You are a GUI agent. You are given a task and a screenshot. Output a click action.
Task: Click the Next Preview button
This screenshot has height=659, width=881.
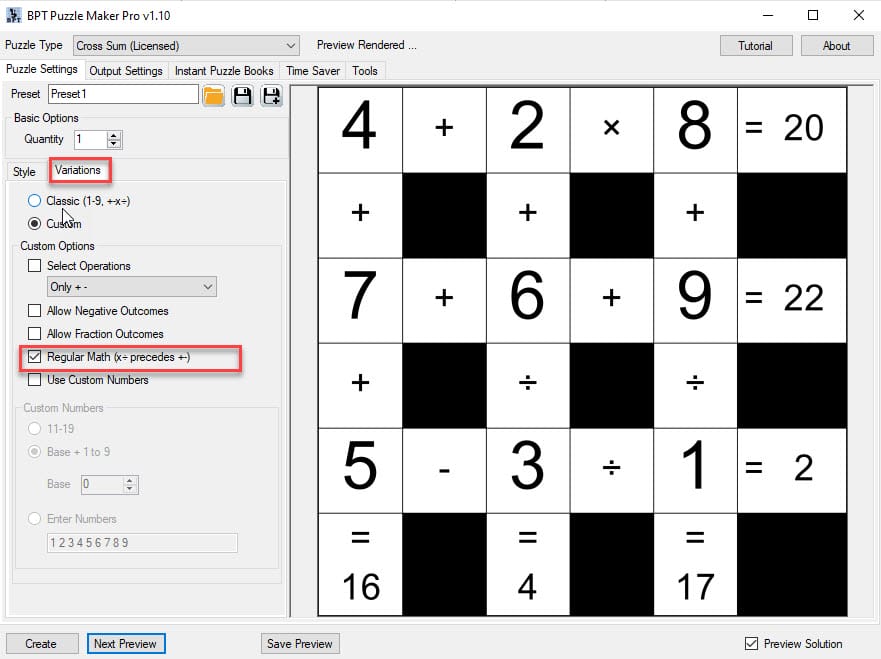(x=126, y=643)
